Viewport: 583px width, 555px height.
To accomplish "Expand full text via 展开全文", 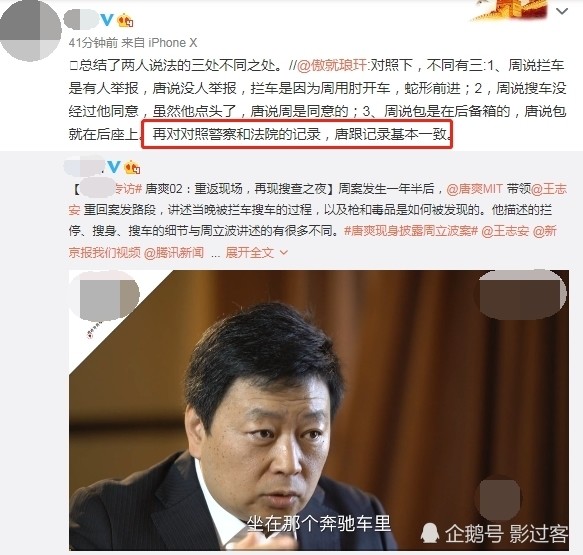I will pos(250,253).
